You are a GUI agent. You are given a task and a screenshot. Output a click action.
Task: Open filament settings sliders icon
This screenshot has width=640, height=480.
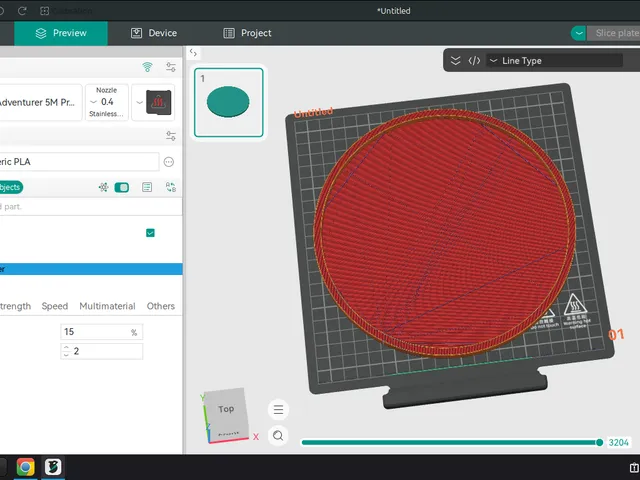(171, 136)
